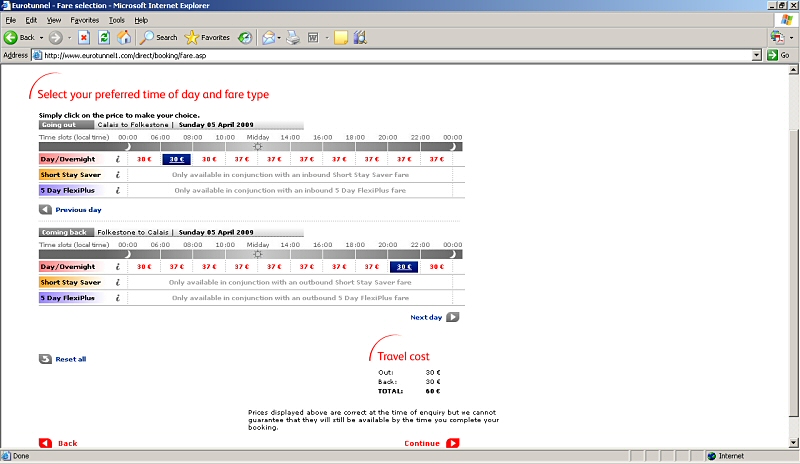Expand the Edit with Word dropdown arrow
Image resolution: width=800 pixels, height=464 pixels.
pos(327,37)
